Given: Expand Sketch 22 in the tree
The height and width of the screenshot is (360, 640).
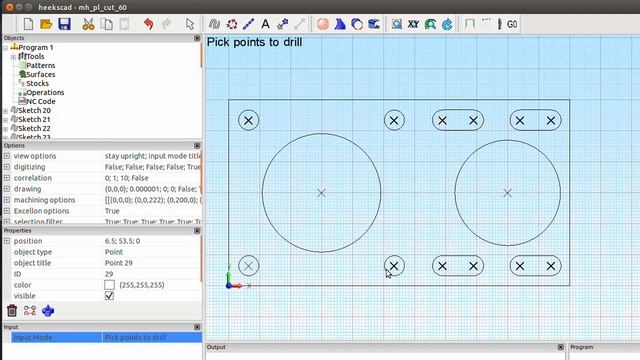Looking at the screenshot, I should pos(6,129).
